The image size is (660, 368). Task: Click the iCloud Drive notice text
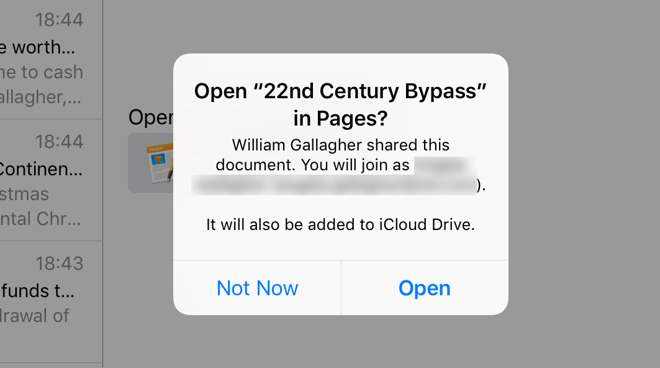[x=340, y=224]
